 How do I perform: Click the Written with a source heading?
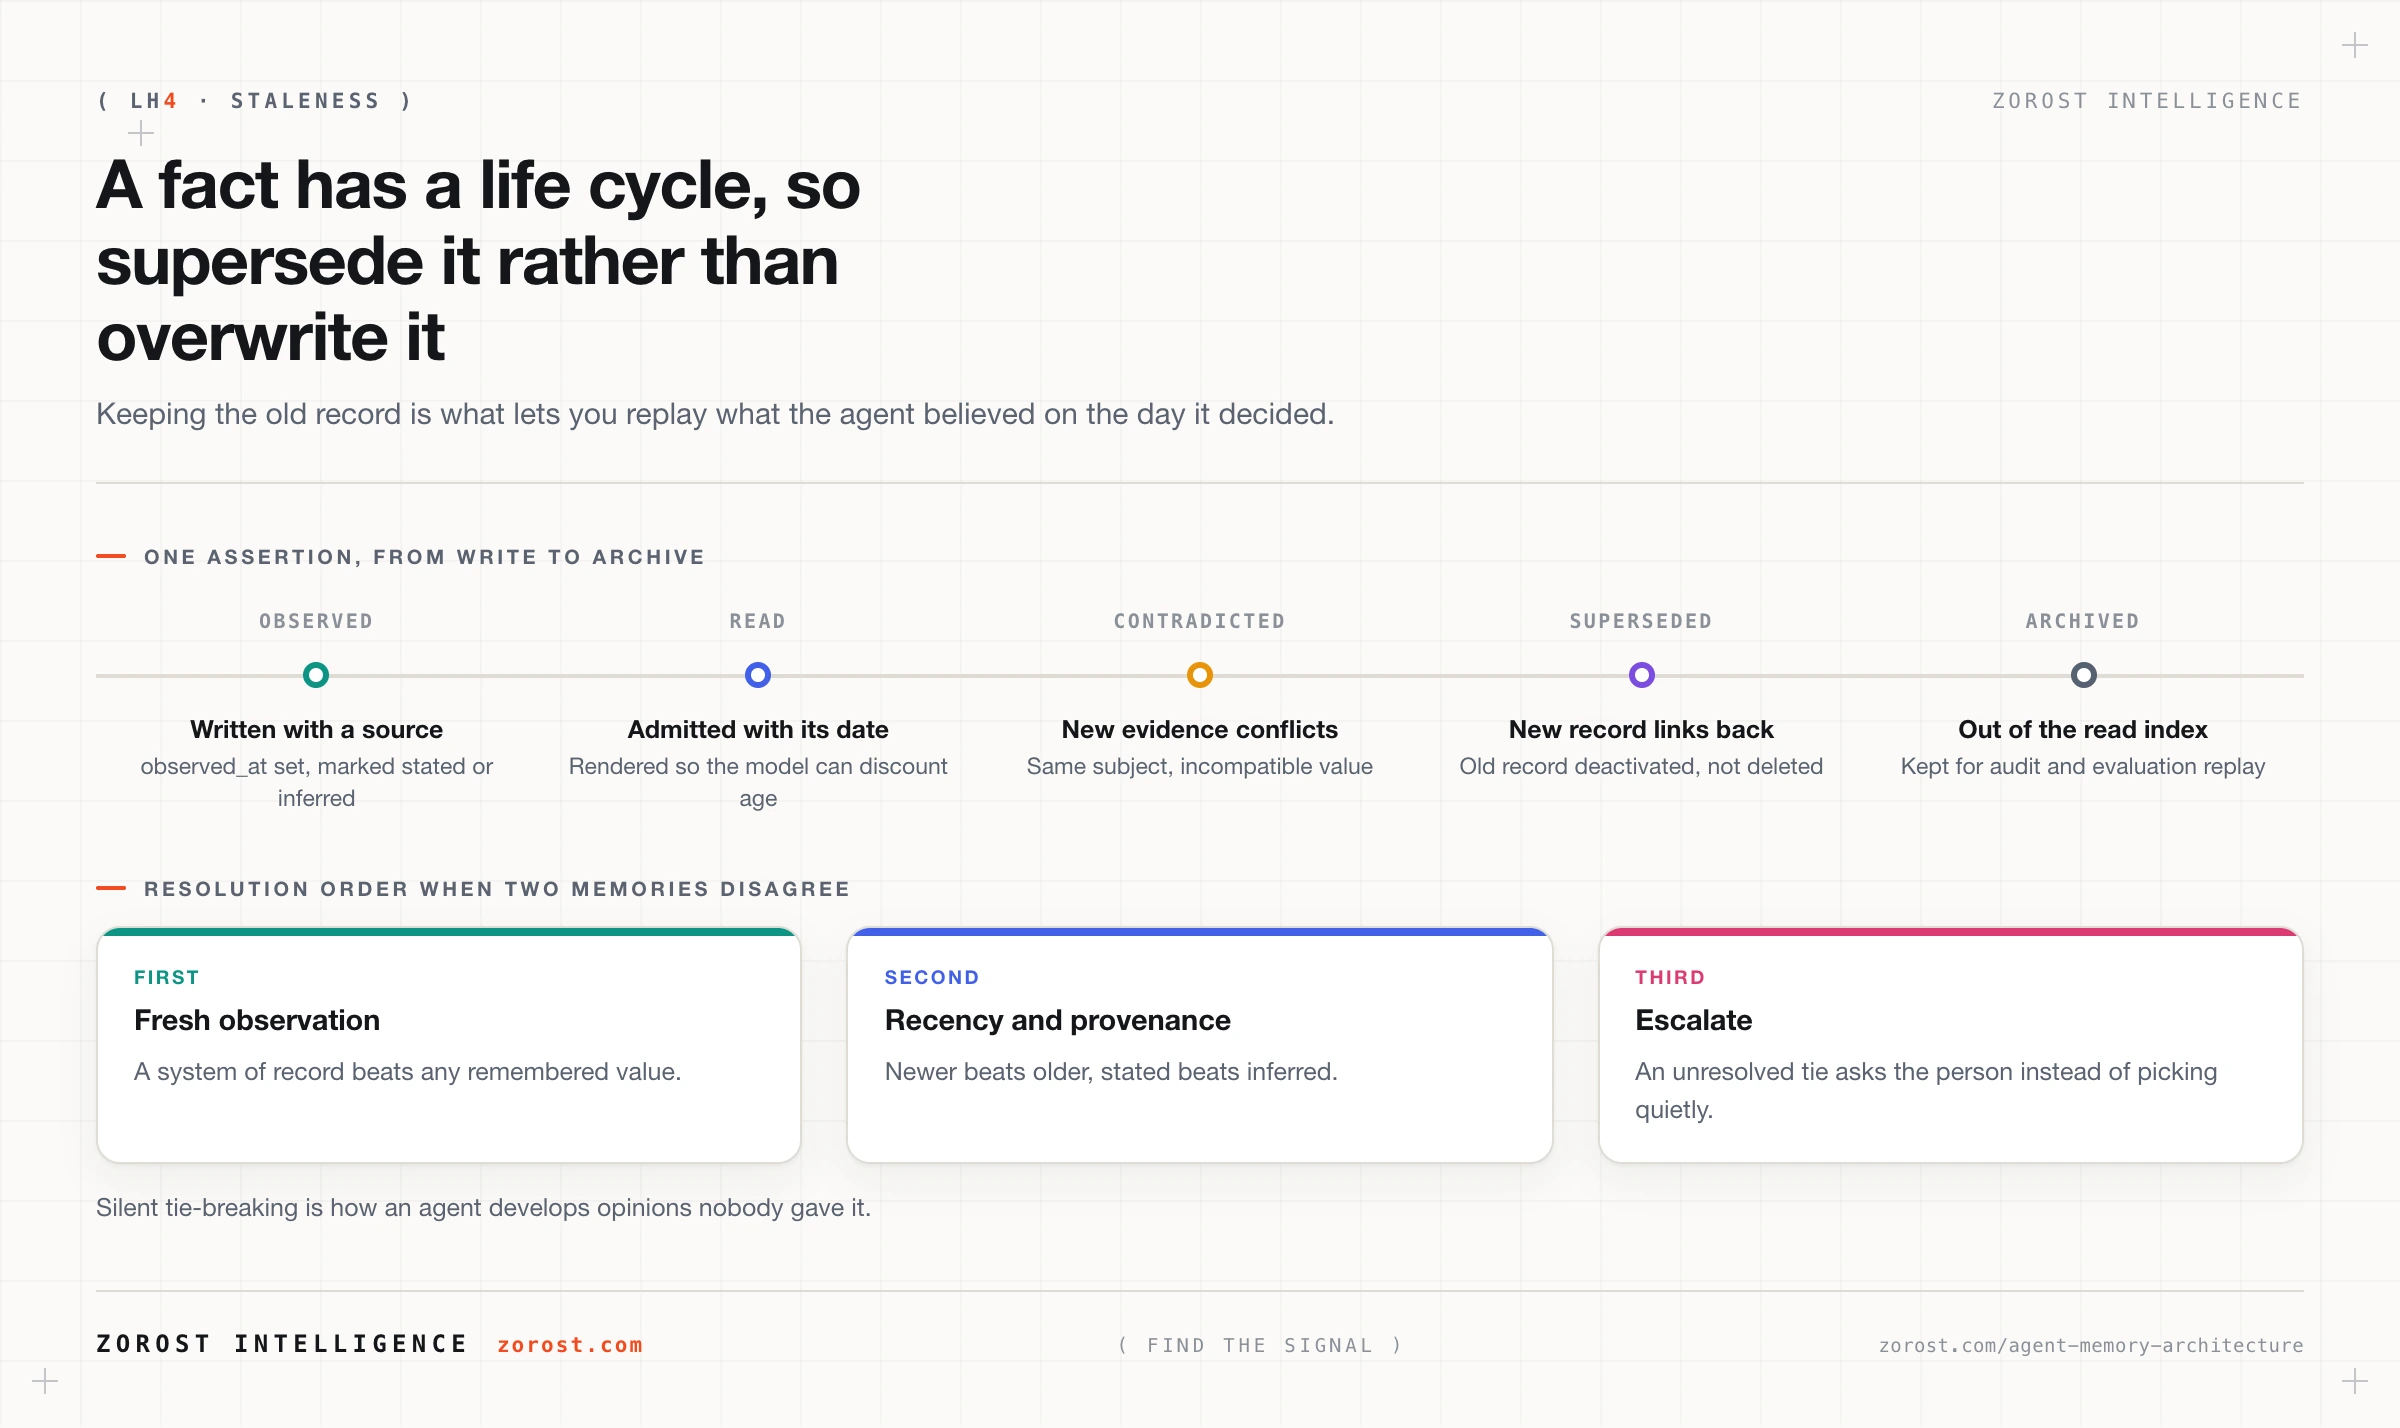[x=316, y=729]
